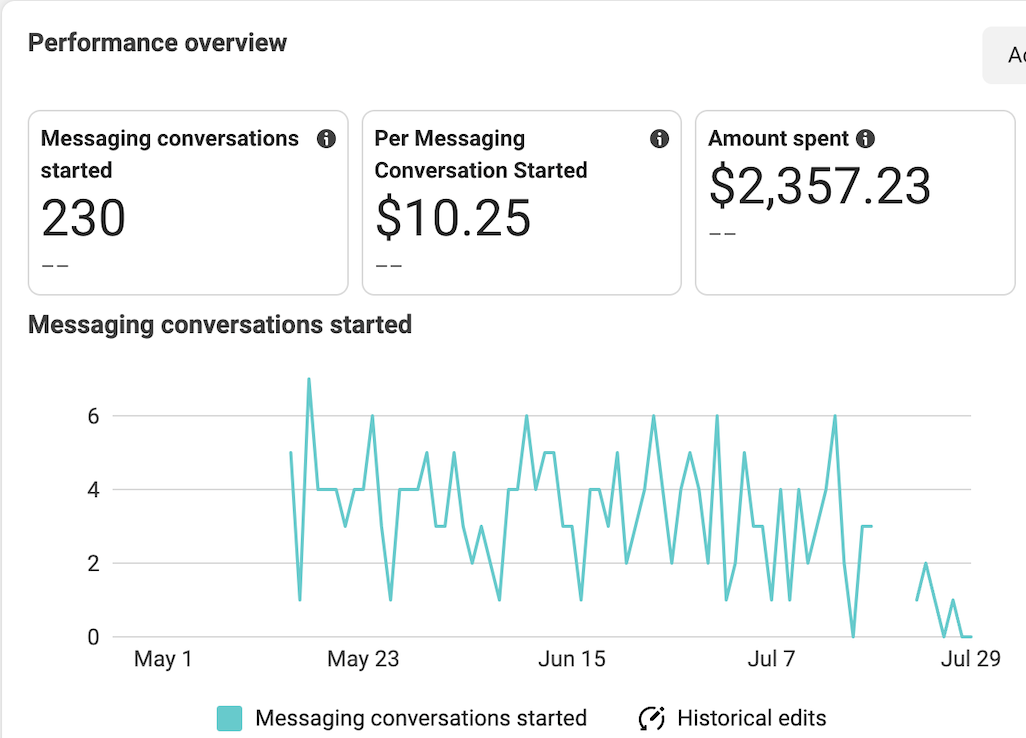The height and width of the screenshot is (738, 1026).
Task: Click the Historical edits gauge icon
Action: click(x=652, y=718)
